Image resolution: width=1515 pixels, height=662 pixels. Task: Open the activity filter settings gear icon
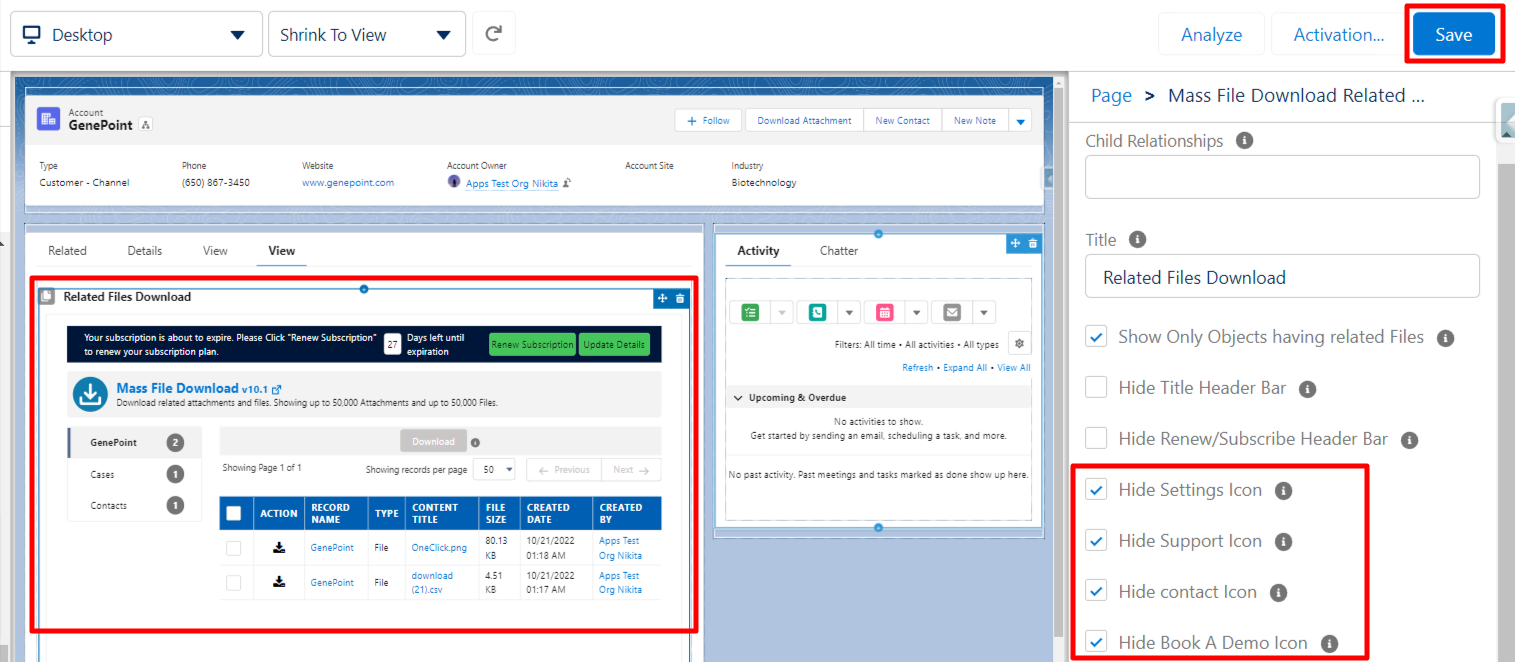[1019, 343]
